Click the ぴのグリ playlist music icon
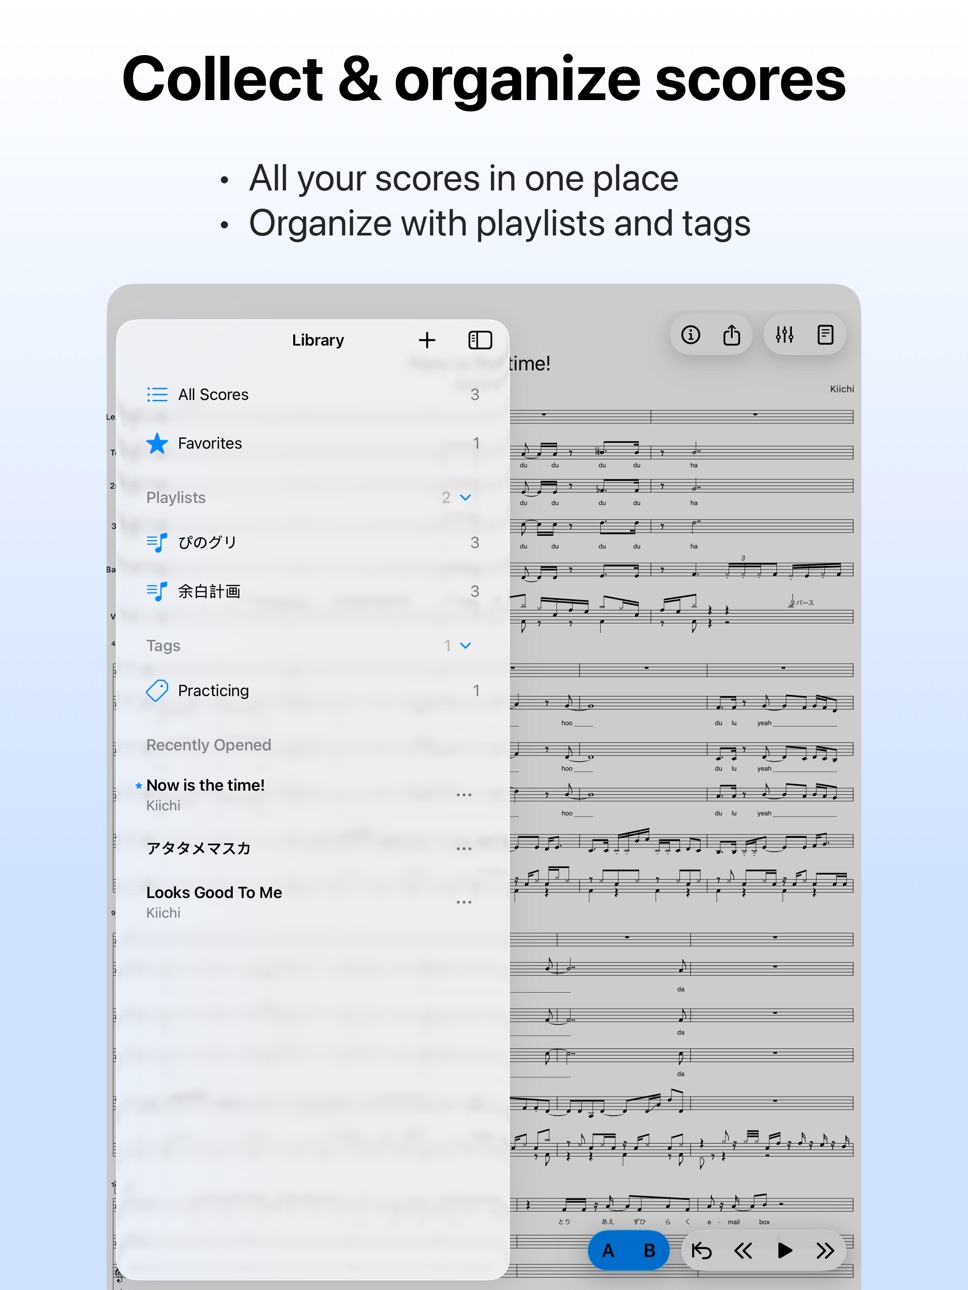The width and height of the screenshot is (968, 1290). pyautogui.click(x=157, y=542)
